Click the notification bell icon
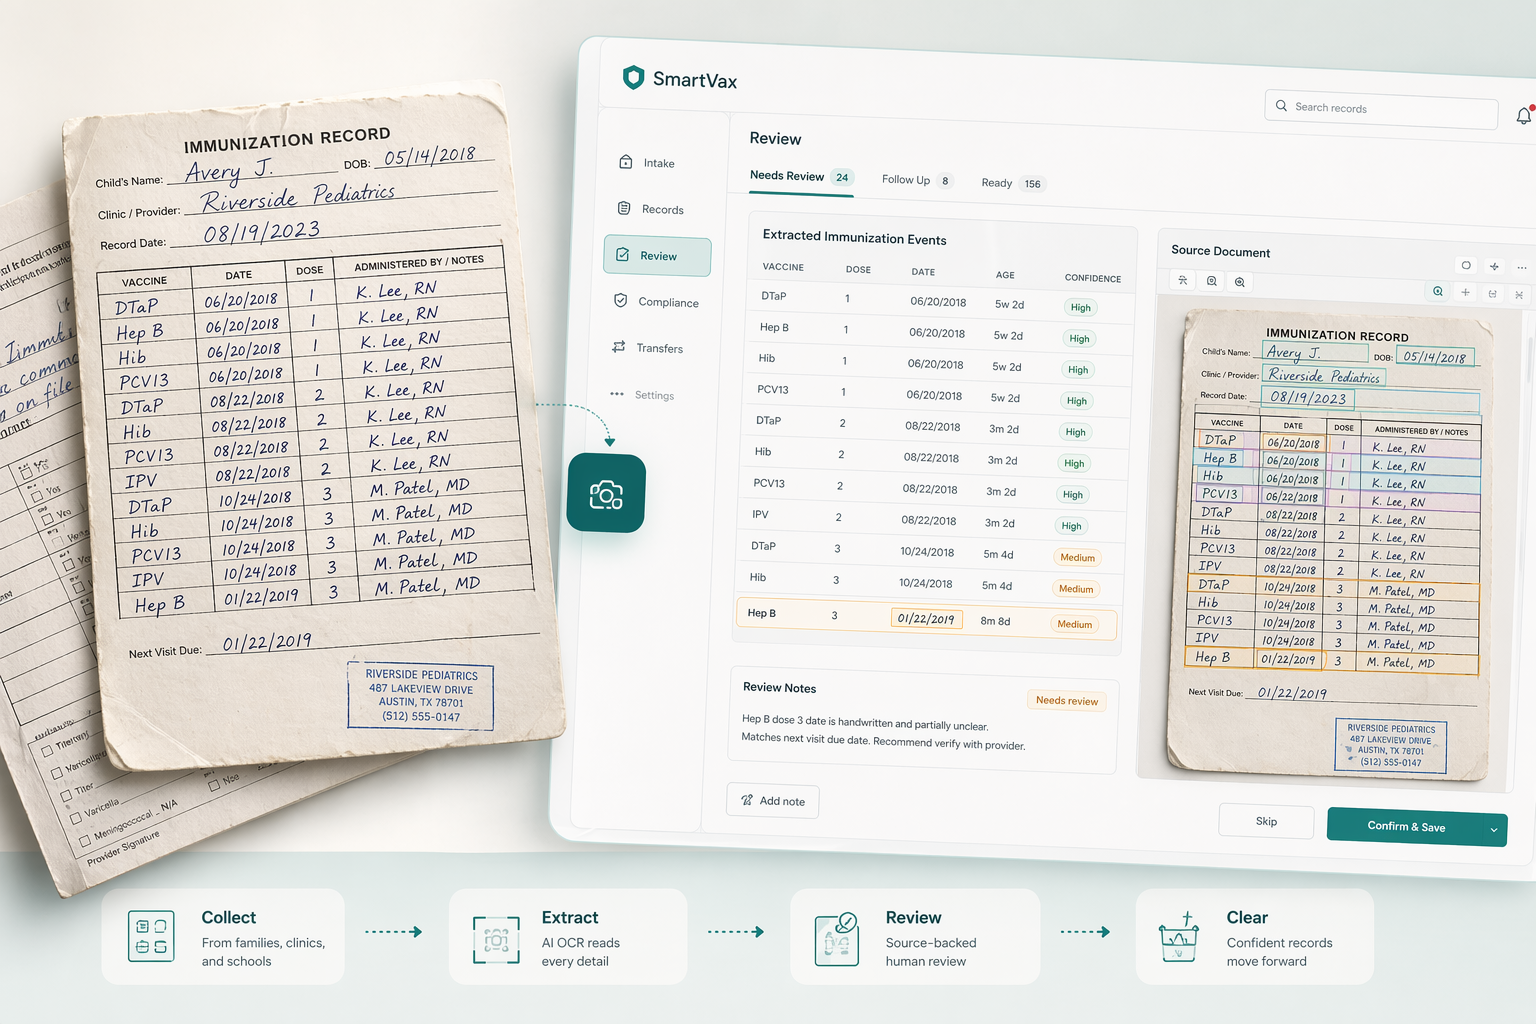The image size is (1536, 1024). [x=1522, y=115]
